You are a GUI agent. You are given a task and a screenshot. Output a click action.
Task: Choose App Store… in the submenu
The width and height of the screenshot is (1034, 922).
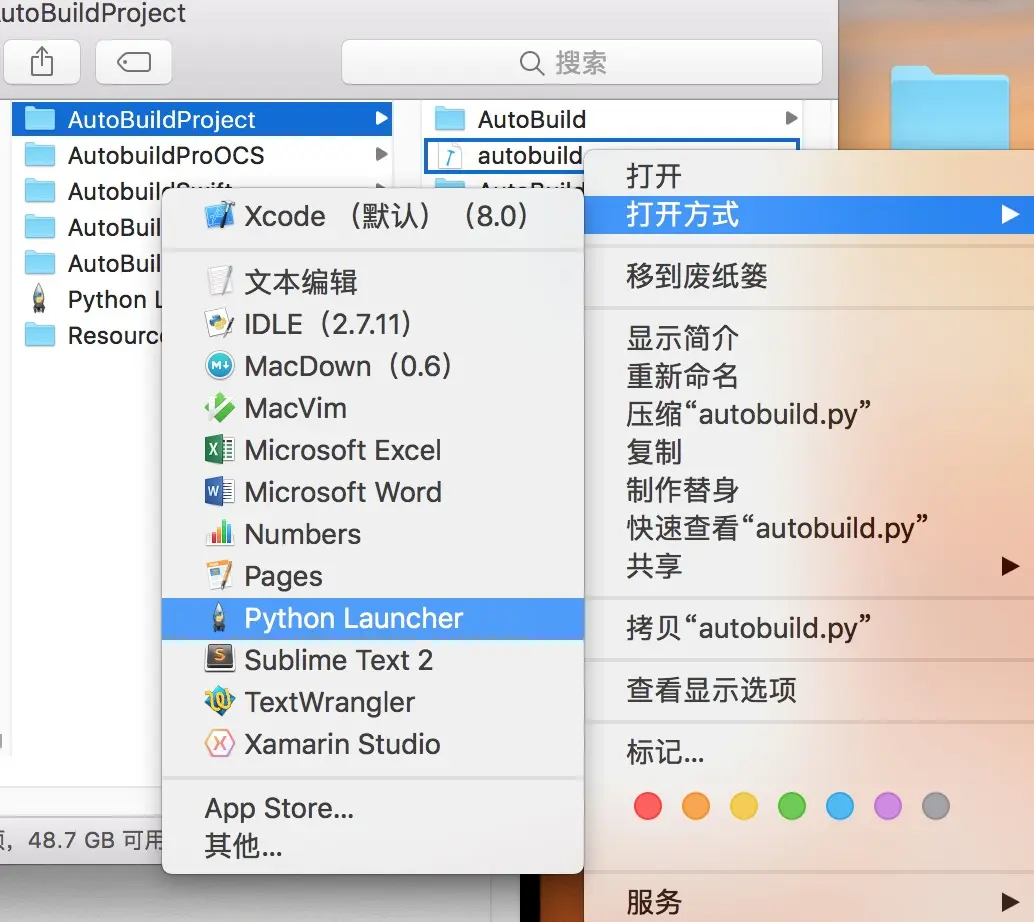click(x=373, y=808)
